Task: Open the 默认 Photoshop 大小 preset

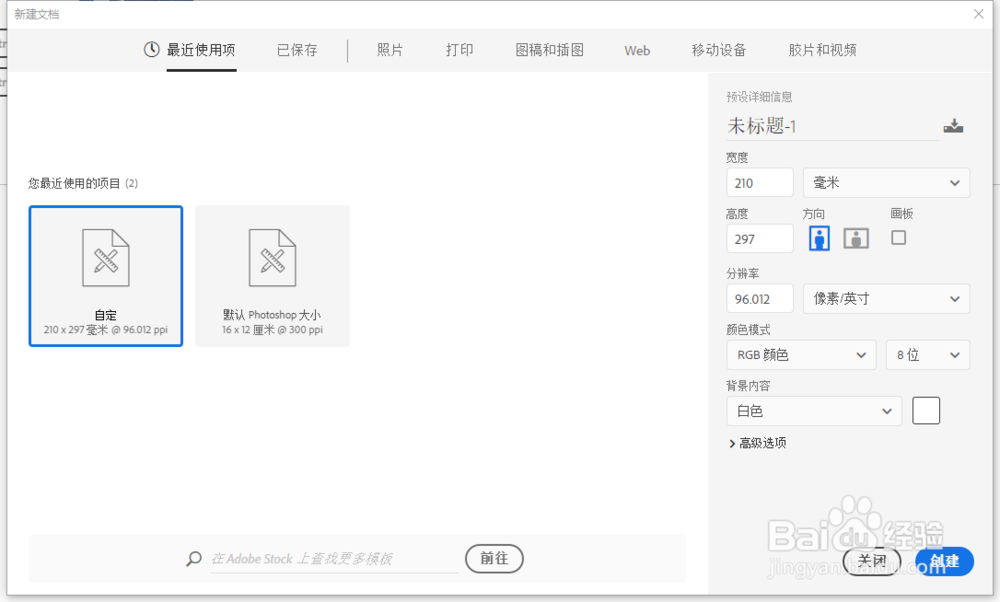Action: [x=272, y=276]
